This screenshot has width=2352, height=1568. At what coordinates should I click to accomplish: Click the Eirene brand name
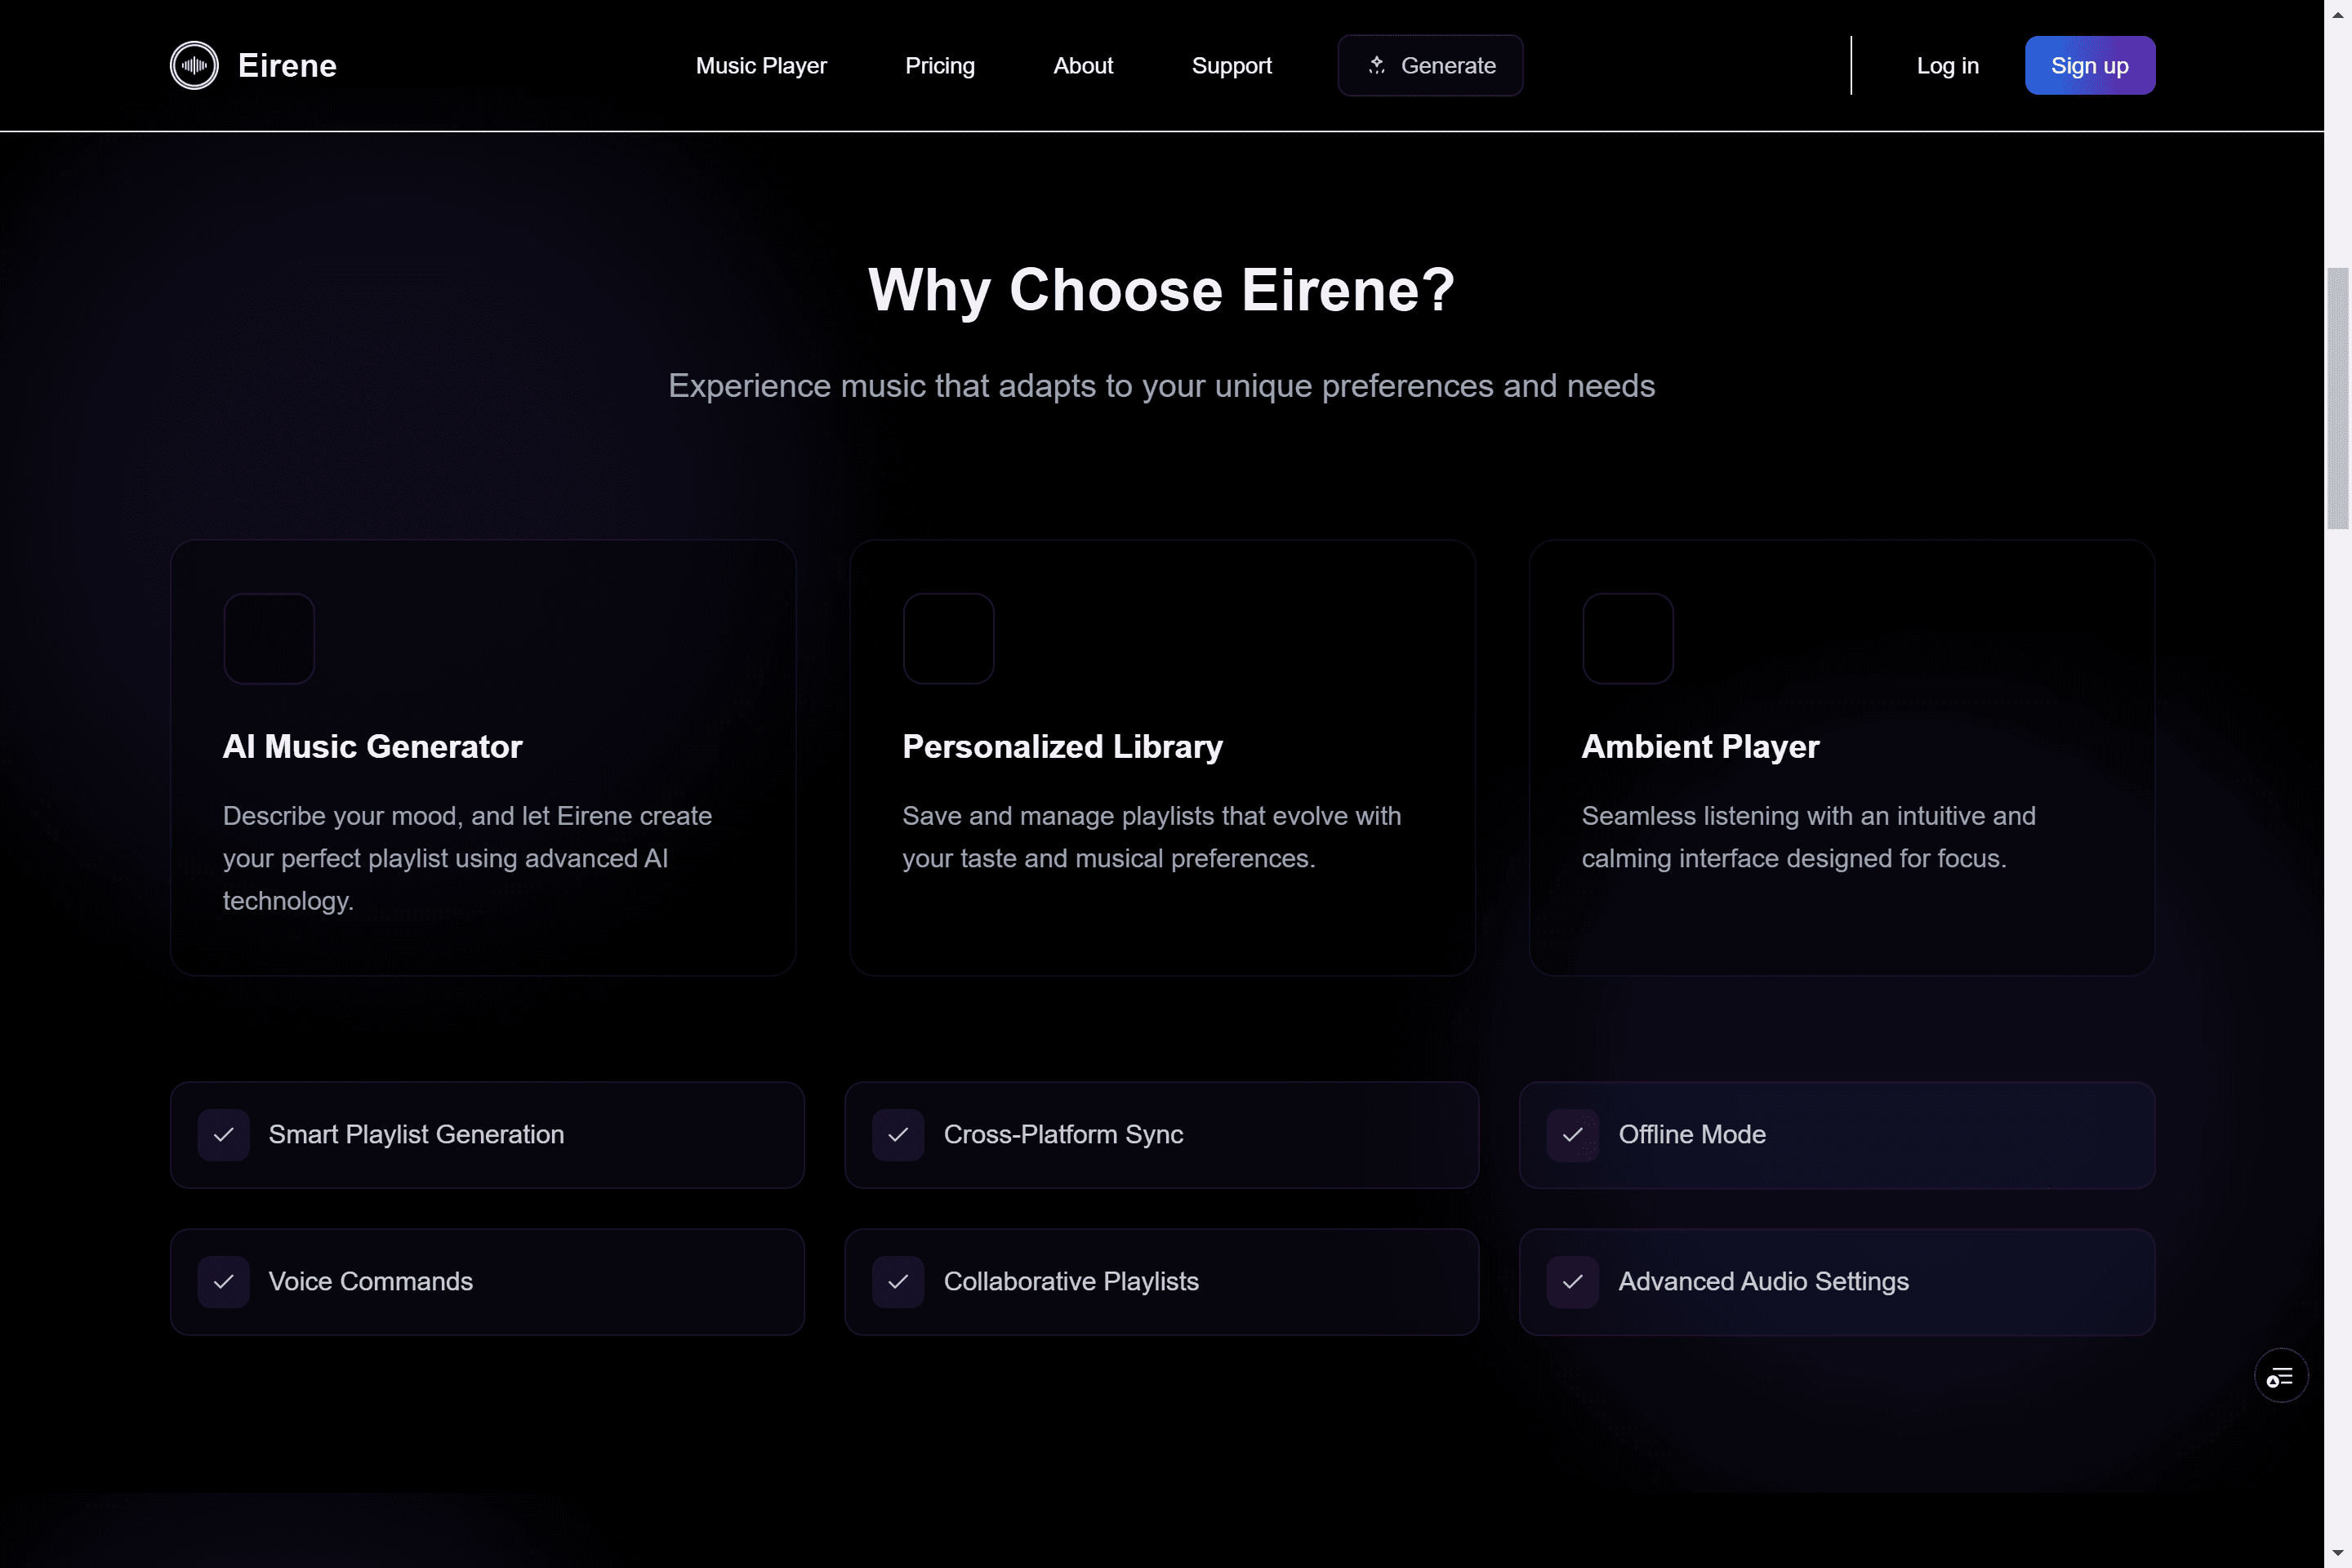point(287,65)
